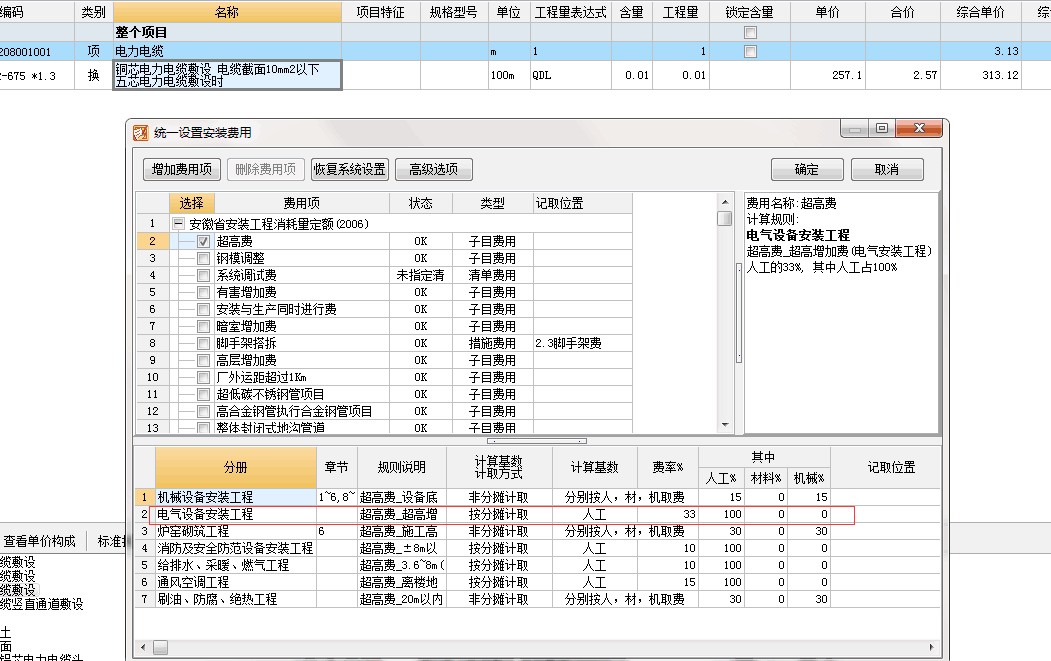
Task: Click the 分册 column header
Action: click(236, 467)
